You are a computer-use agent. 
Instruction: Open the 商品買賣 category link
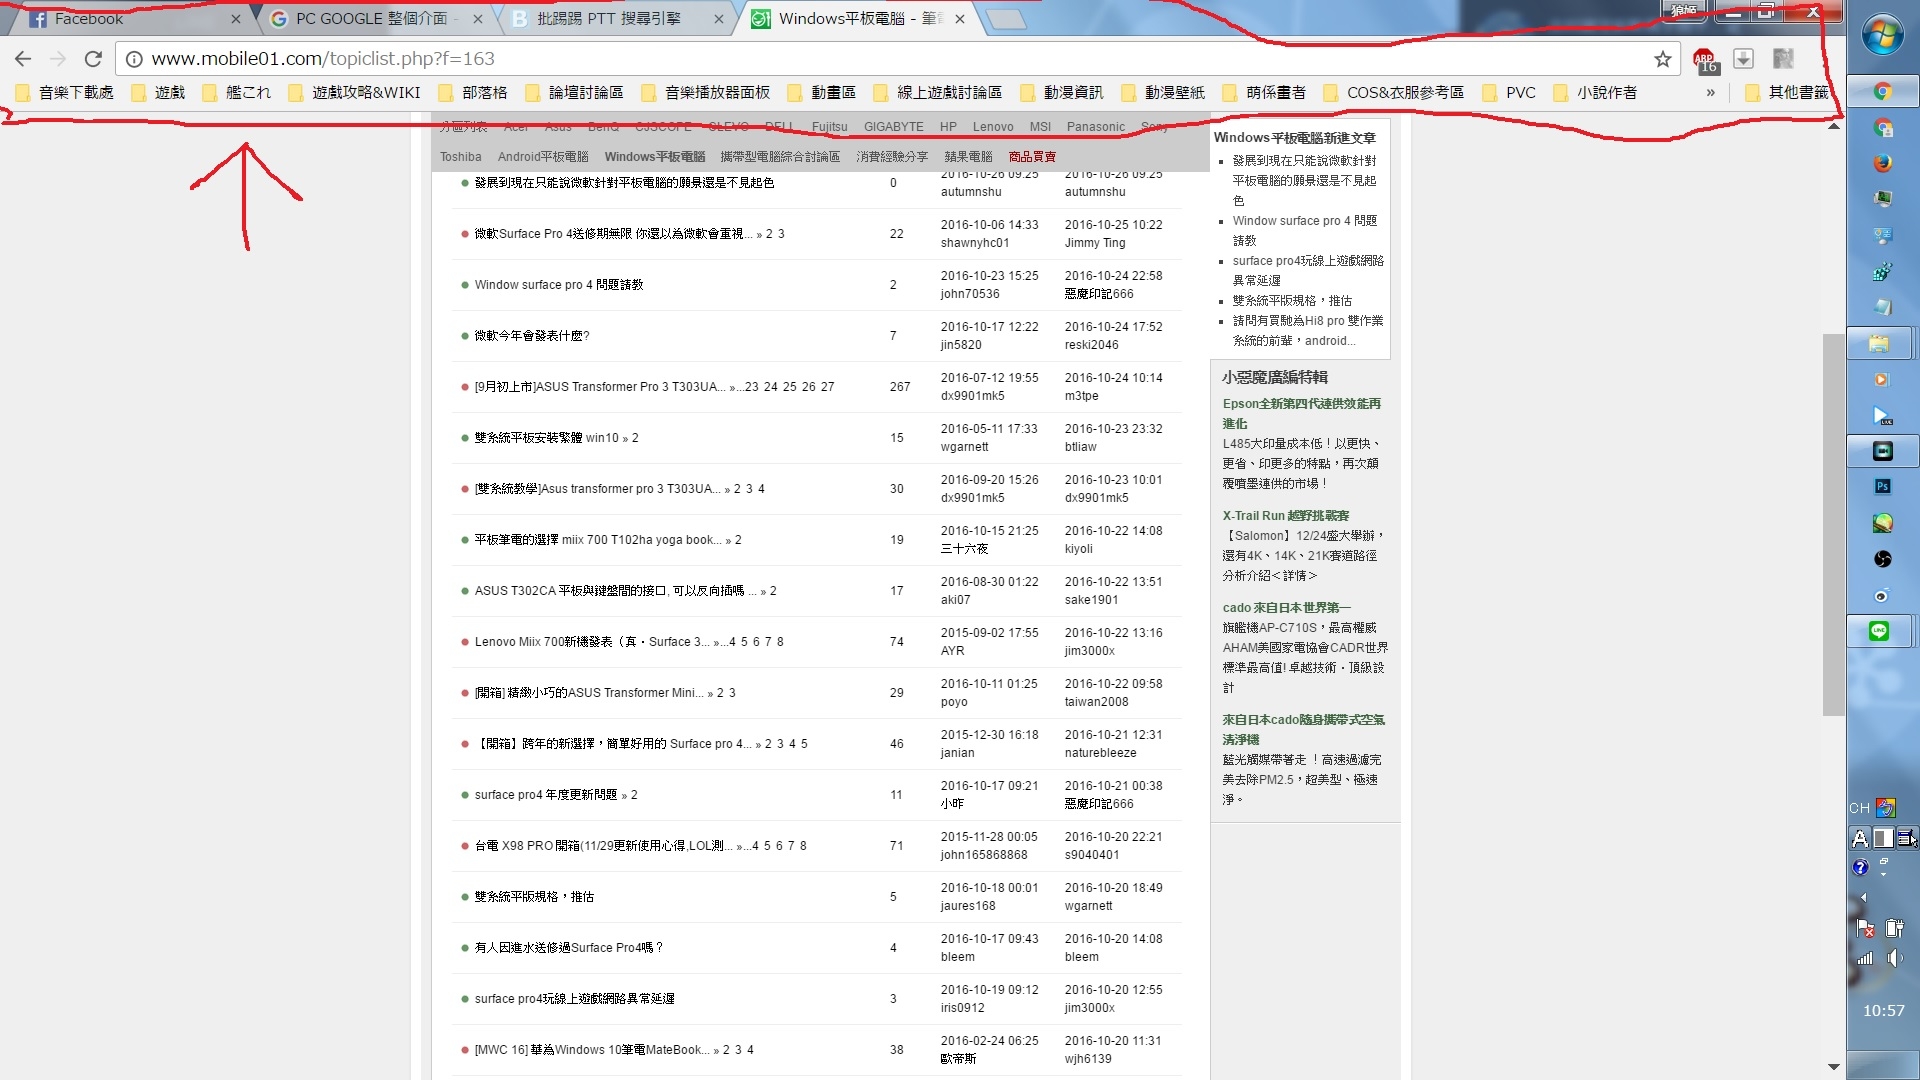point(1032,157)
